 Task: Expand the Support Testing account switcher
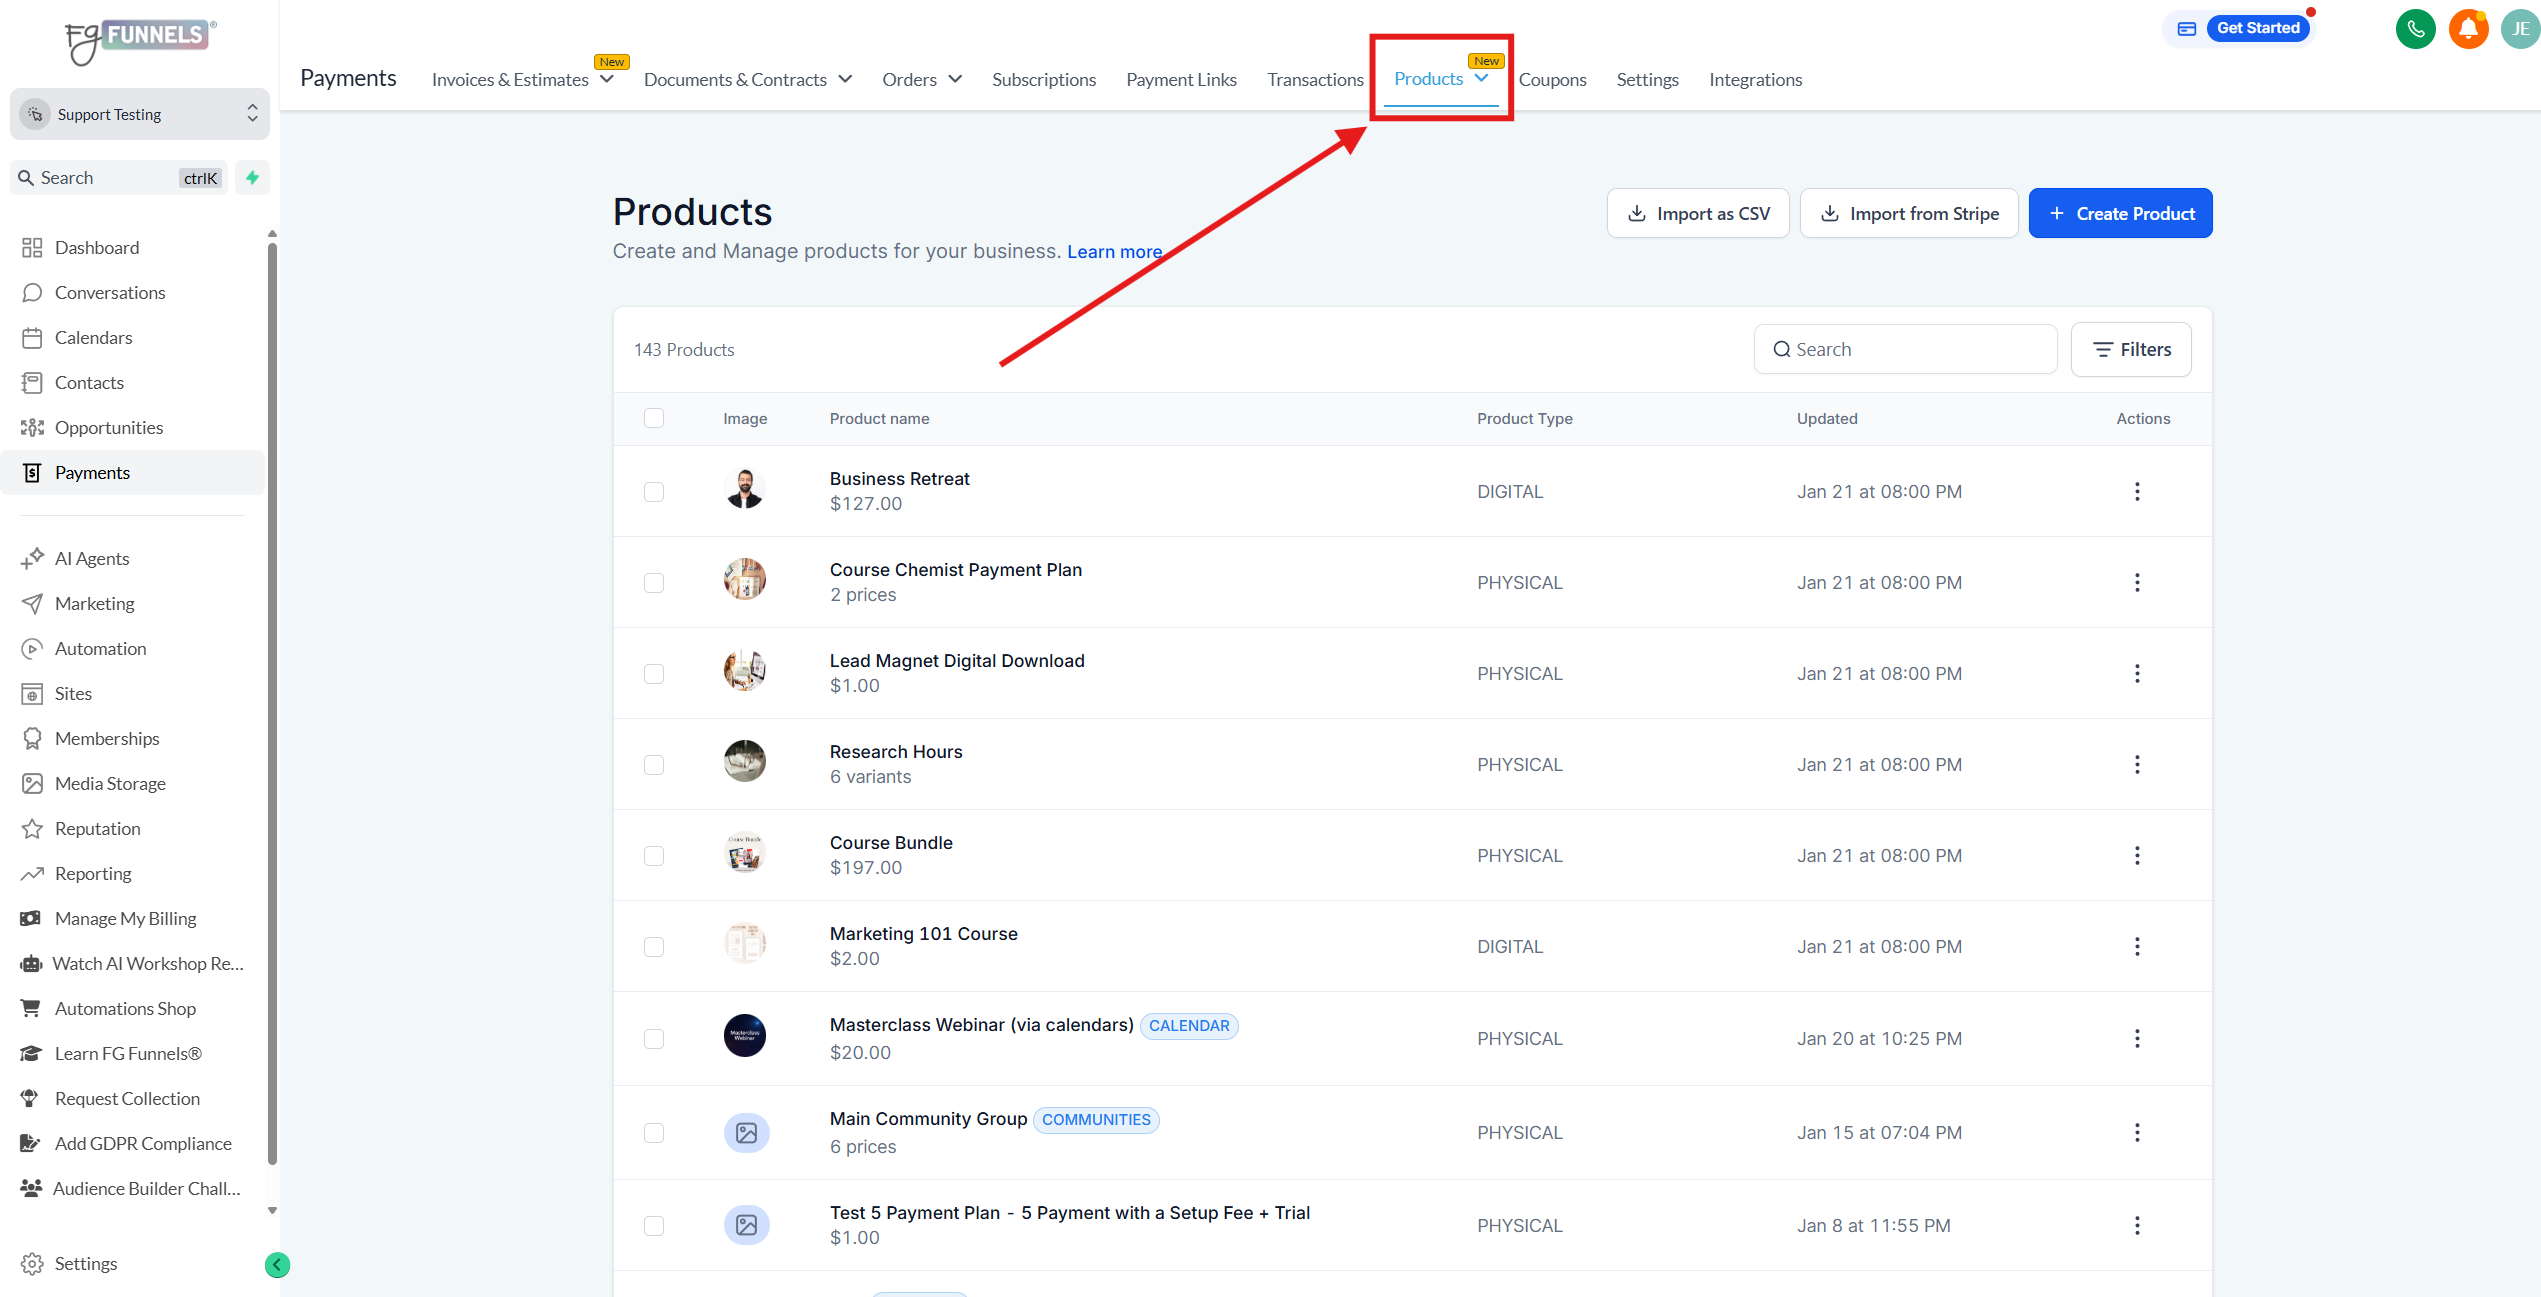pyautogui.click(x=140, y=114)
